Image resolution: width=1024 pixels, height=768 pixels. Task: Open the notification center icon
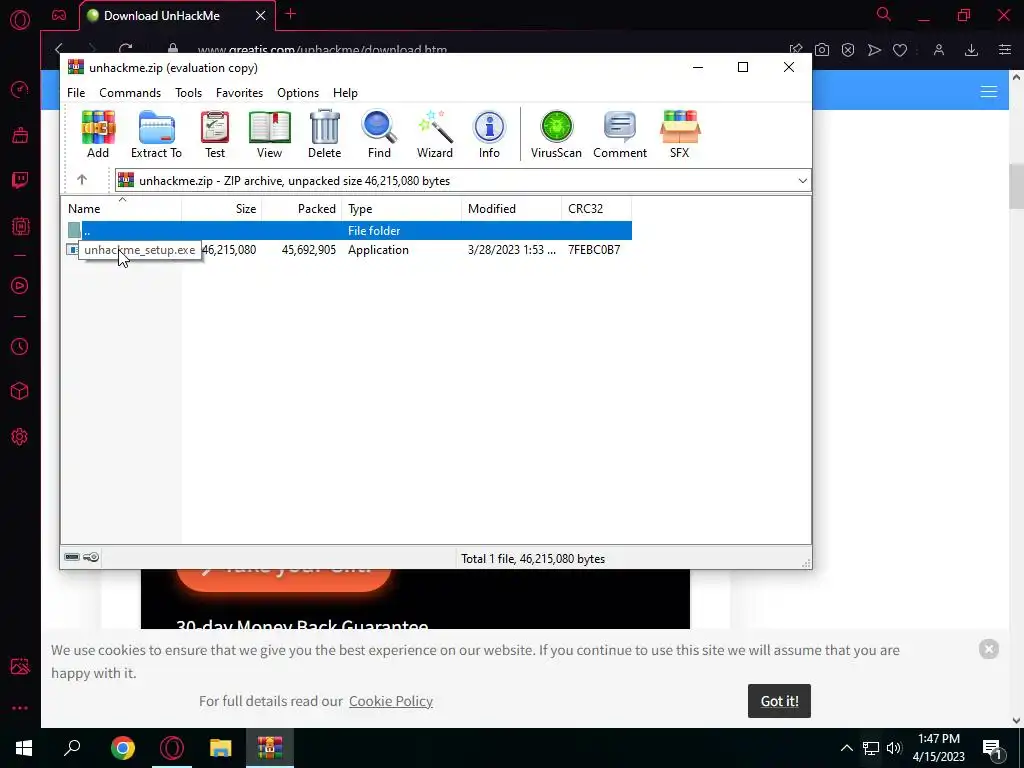click(992, 749)
